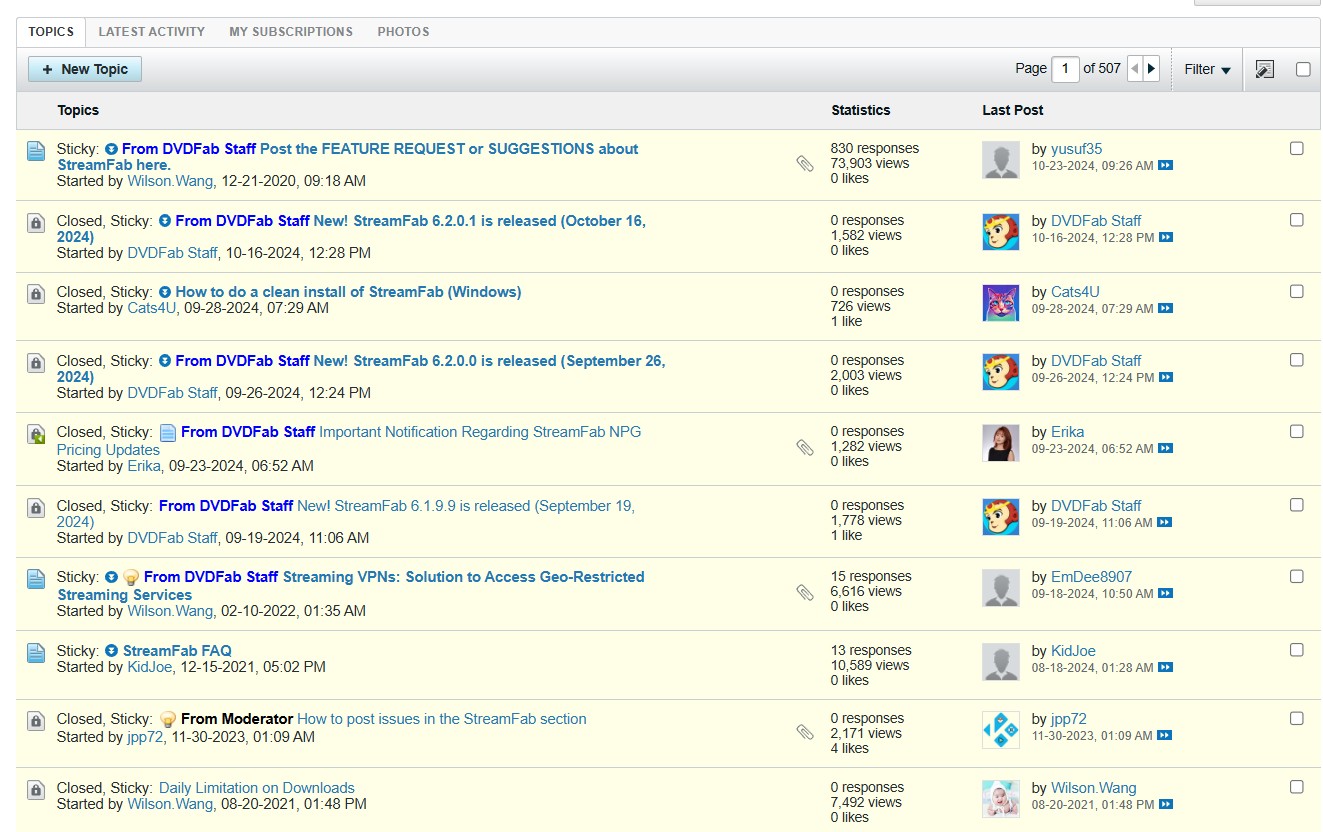Click Cats4U's cat avatar

tap(1001, 302)
